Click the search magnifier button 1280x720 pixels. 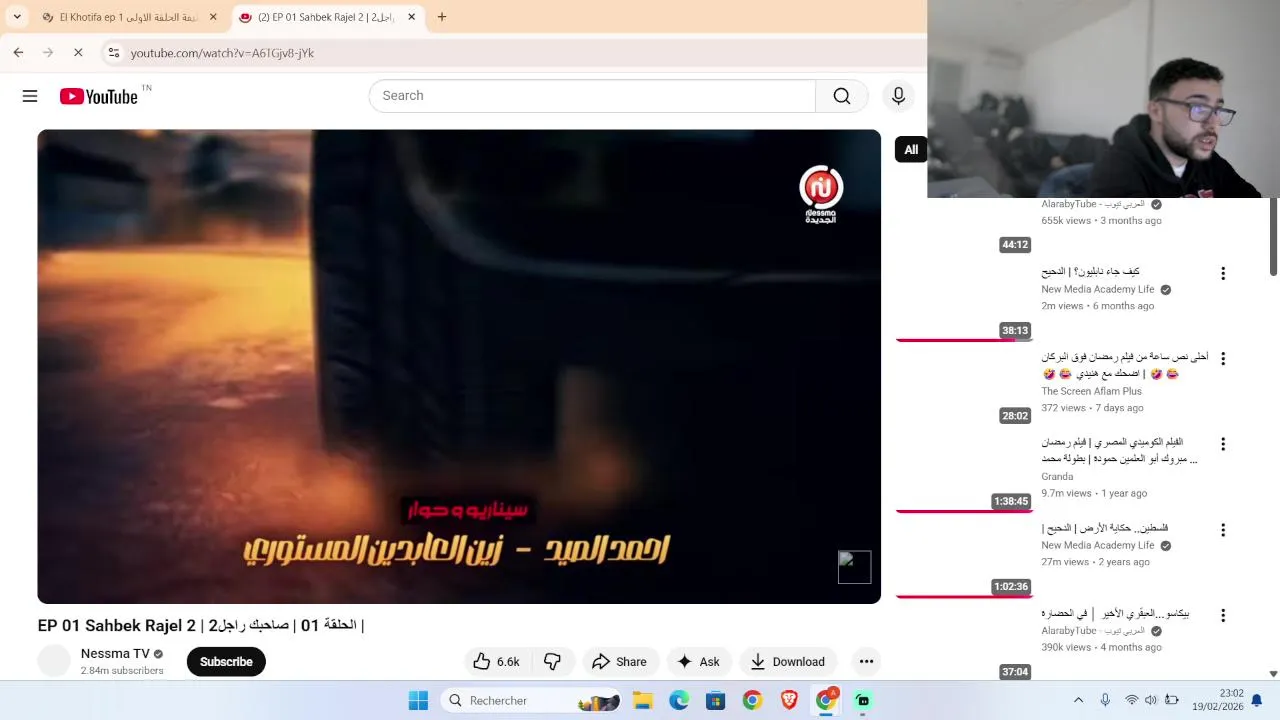point(842,96)
